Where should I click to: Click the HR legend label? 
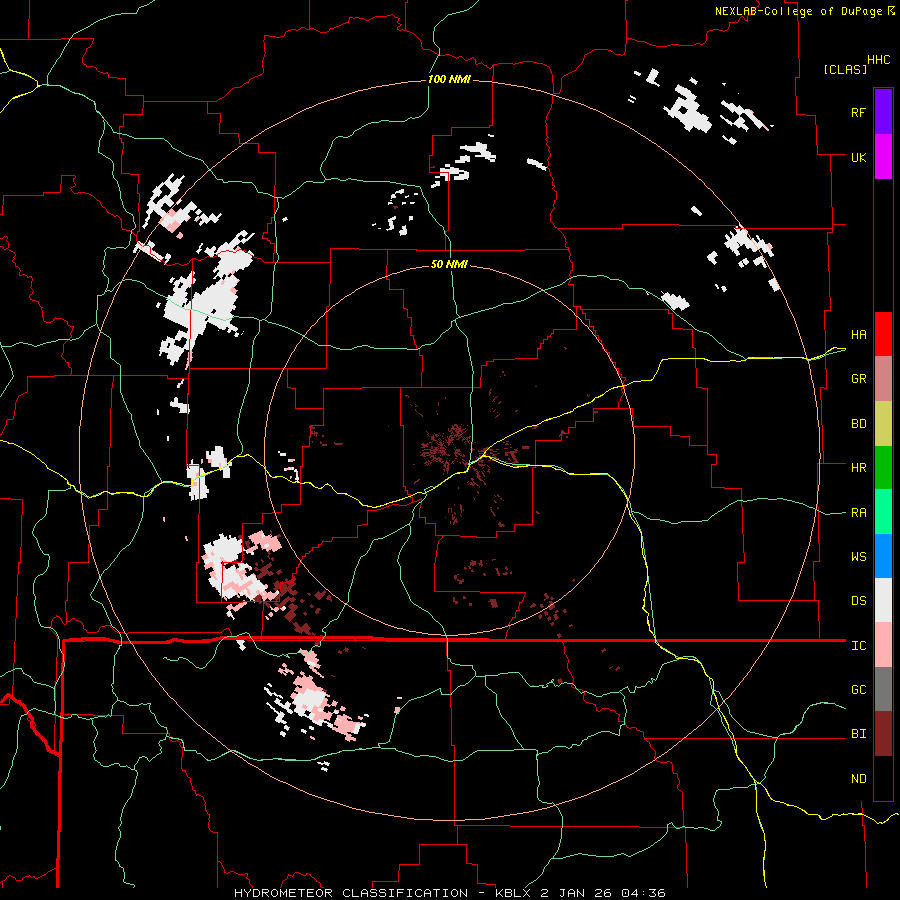858,468
